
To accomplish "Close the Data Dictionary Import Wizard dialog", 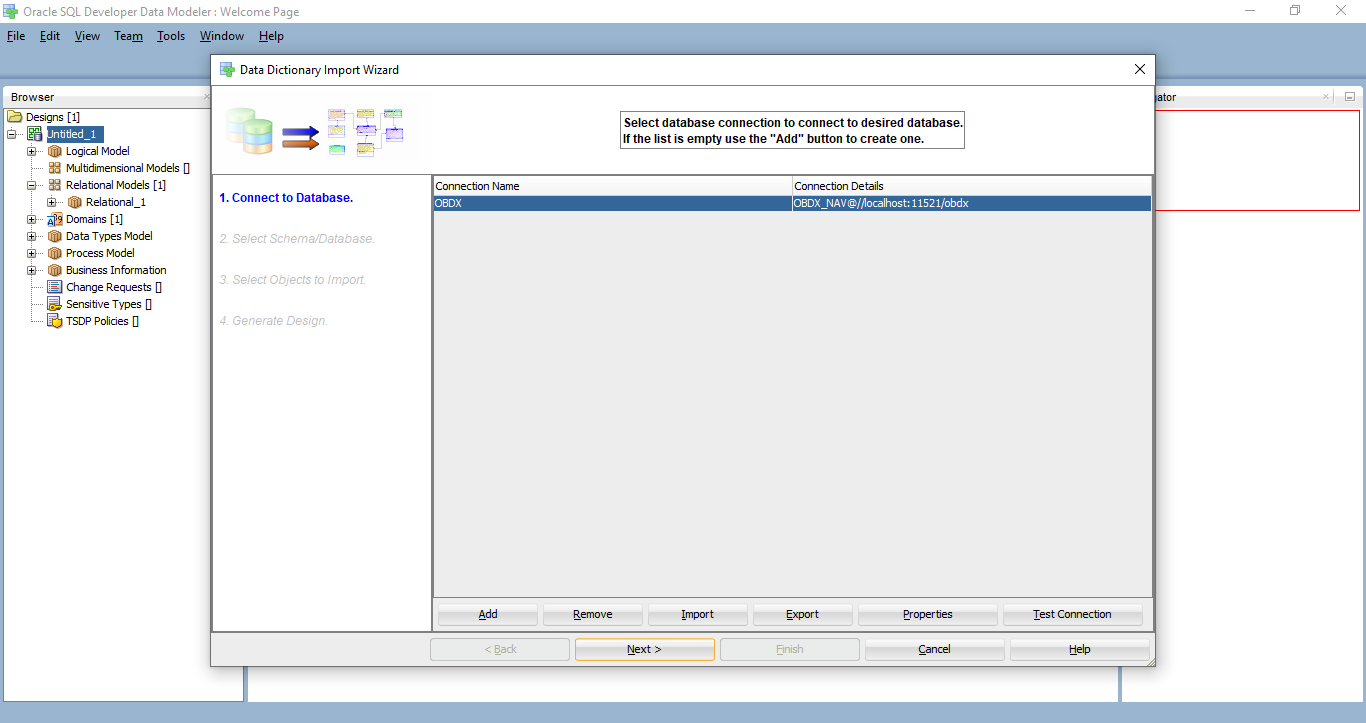I will click(x=1139, y=70).
